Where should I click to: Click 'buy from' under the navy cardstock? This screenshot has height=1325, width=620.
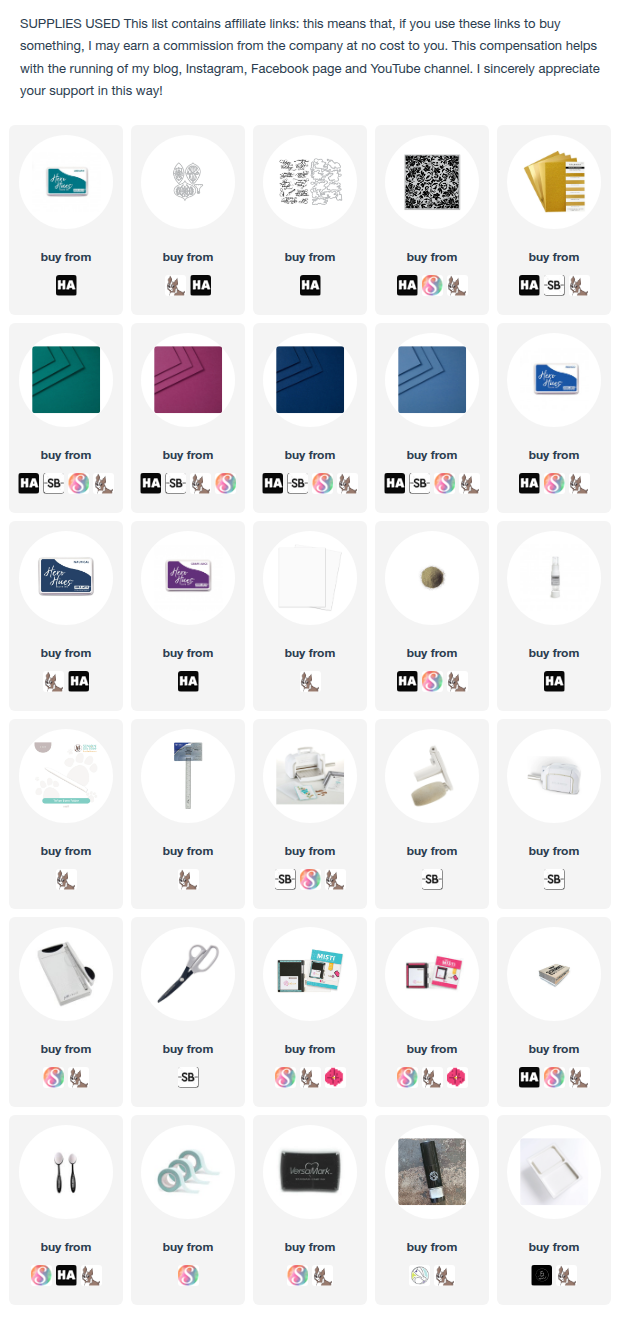[310, 455]
